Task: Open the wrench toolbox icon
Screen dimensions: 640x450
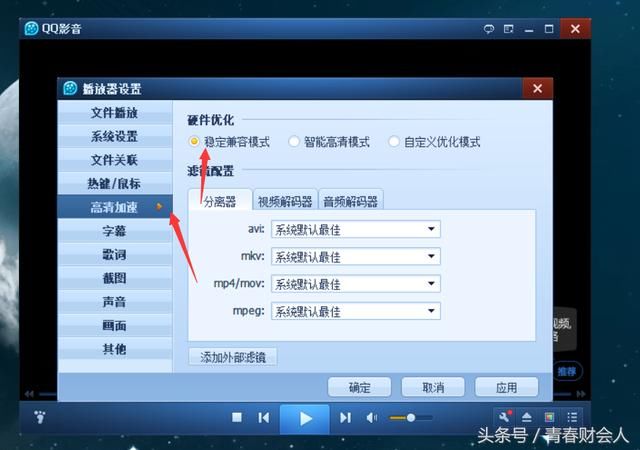Action: [504, 417]
